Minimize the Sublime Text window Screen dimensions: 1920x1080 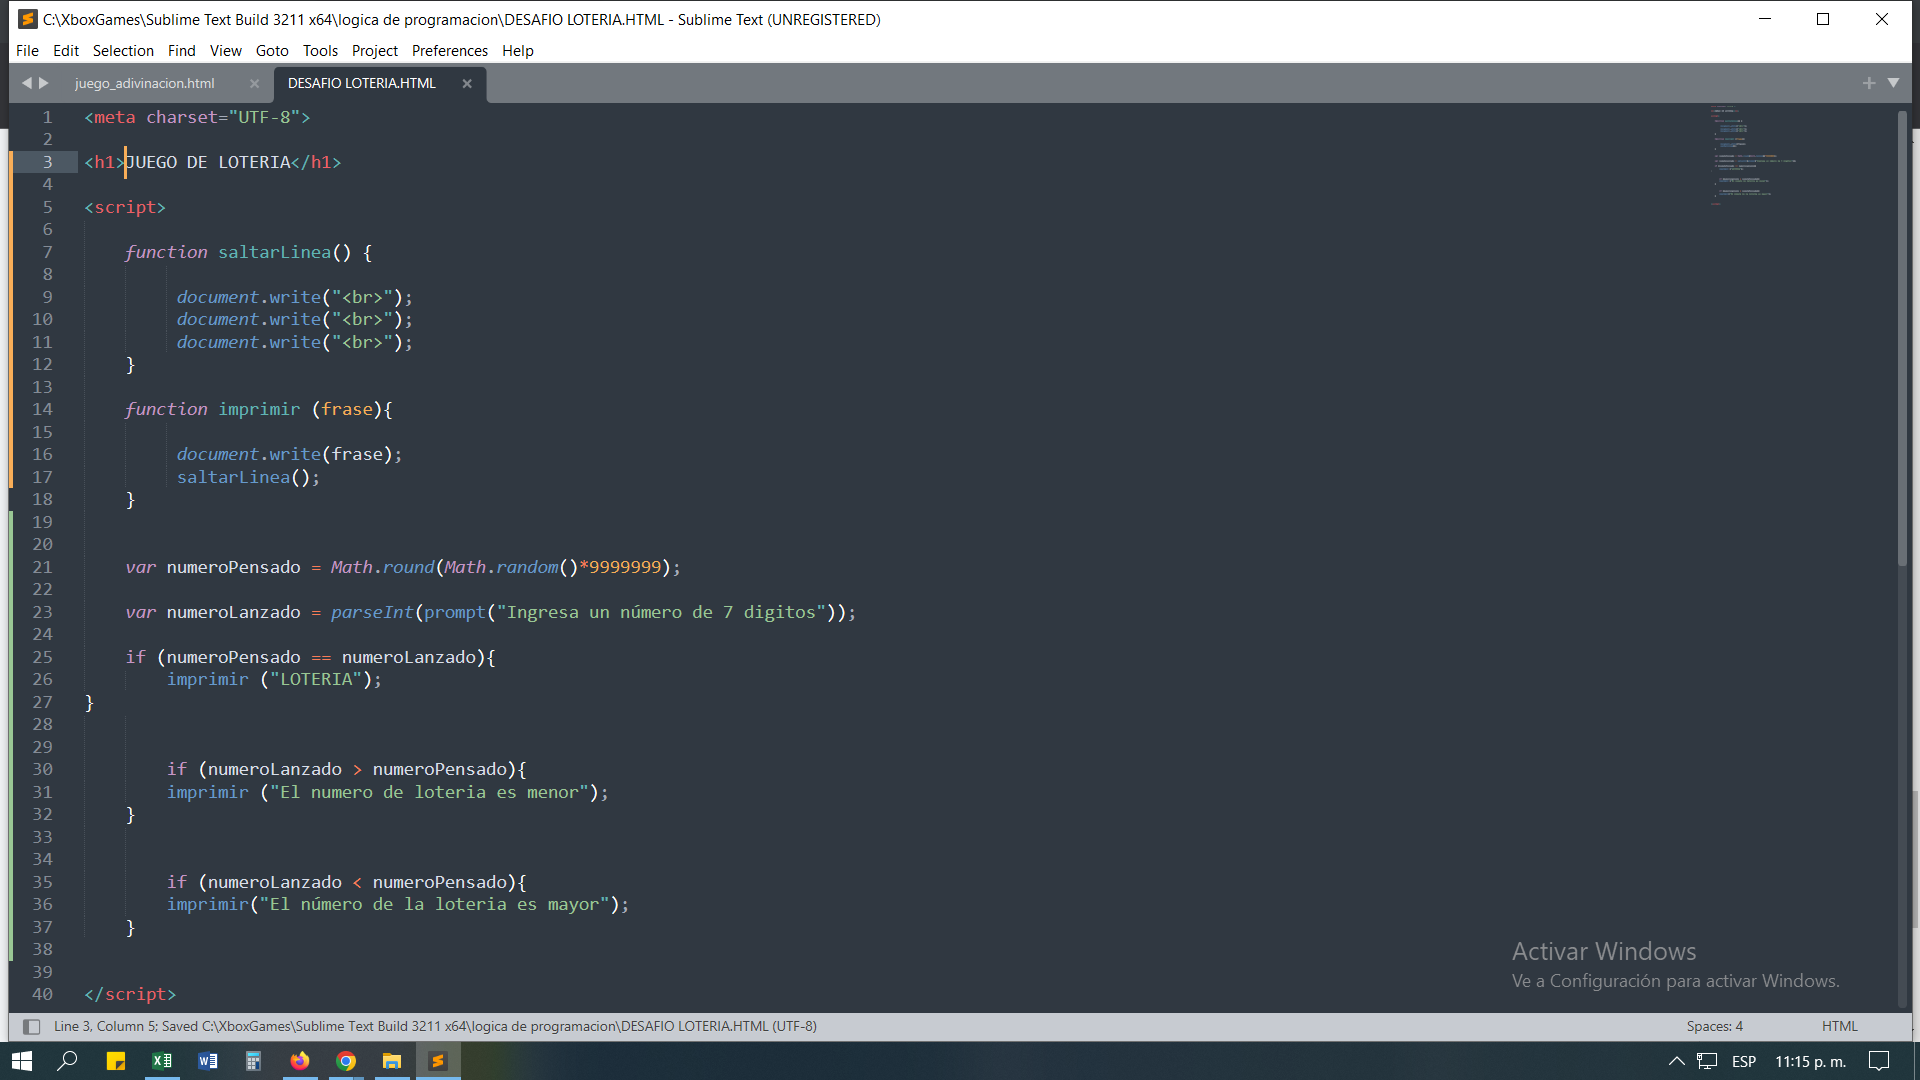click(1765, 19)
